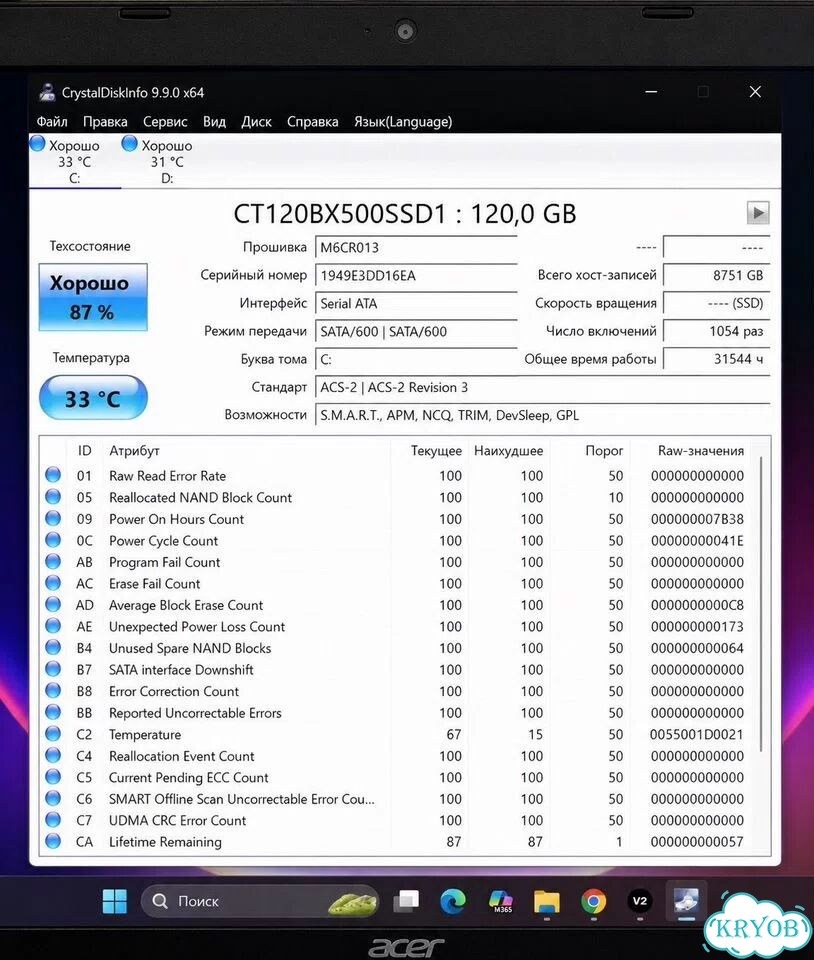Image resolution: width=814 pixels, height=960 pixels.
Task: Click the Порог column header
Action: [x=604, y=451]
